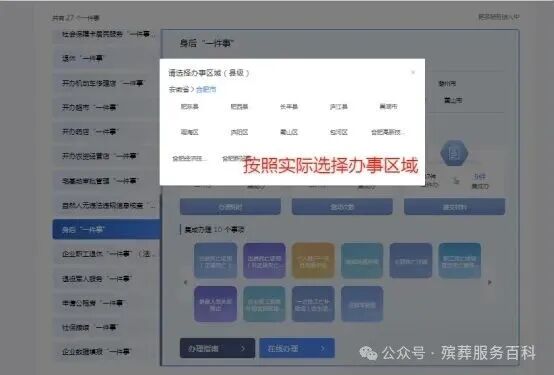
Task: Select highlighted 身后 一件事 sidebar item
Action: (x=106, y=229)
